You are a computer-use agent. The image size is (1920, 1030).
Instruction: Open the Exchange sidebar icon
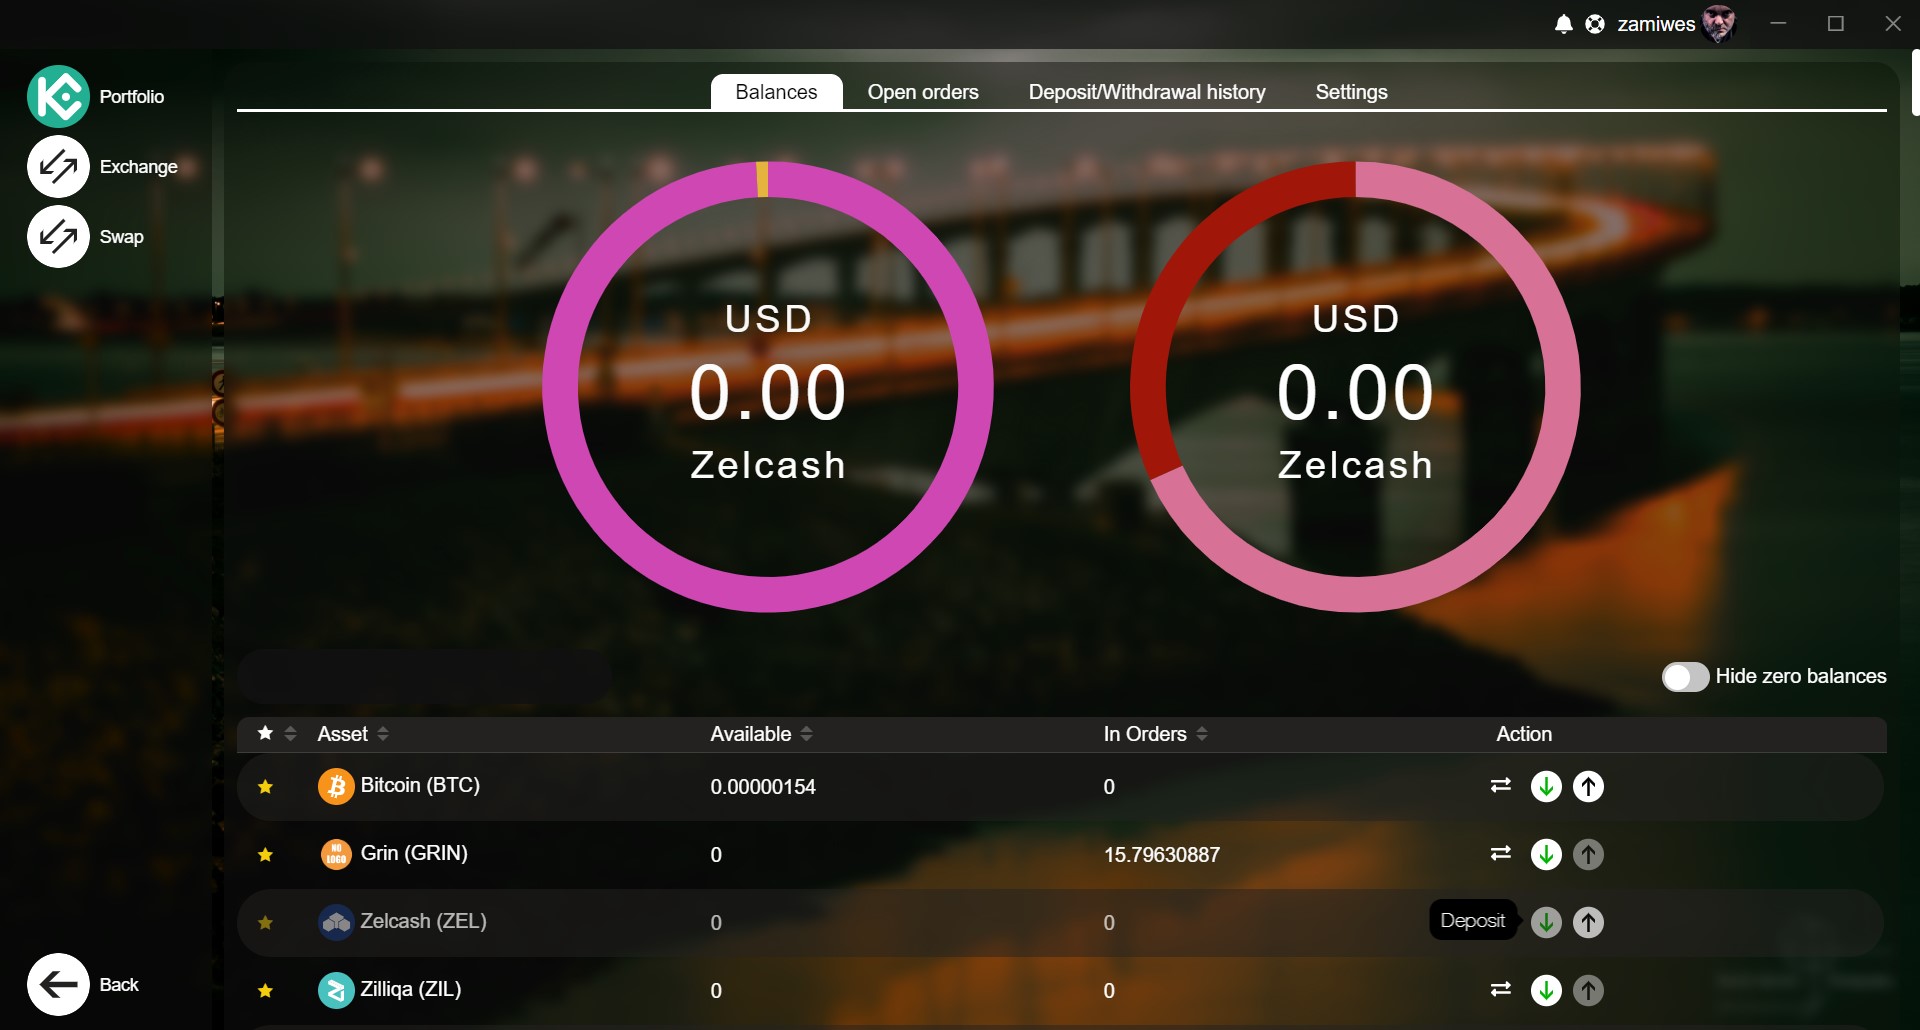[x=58, y=166]
